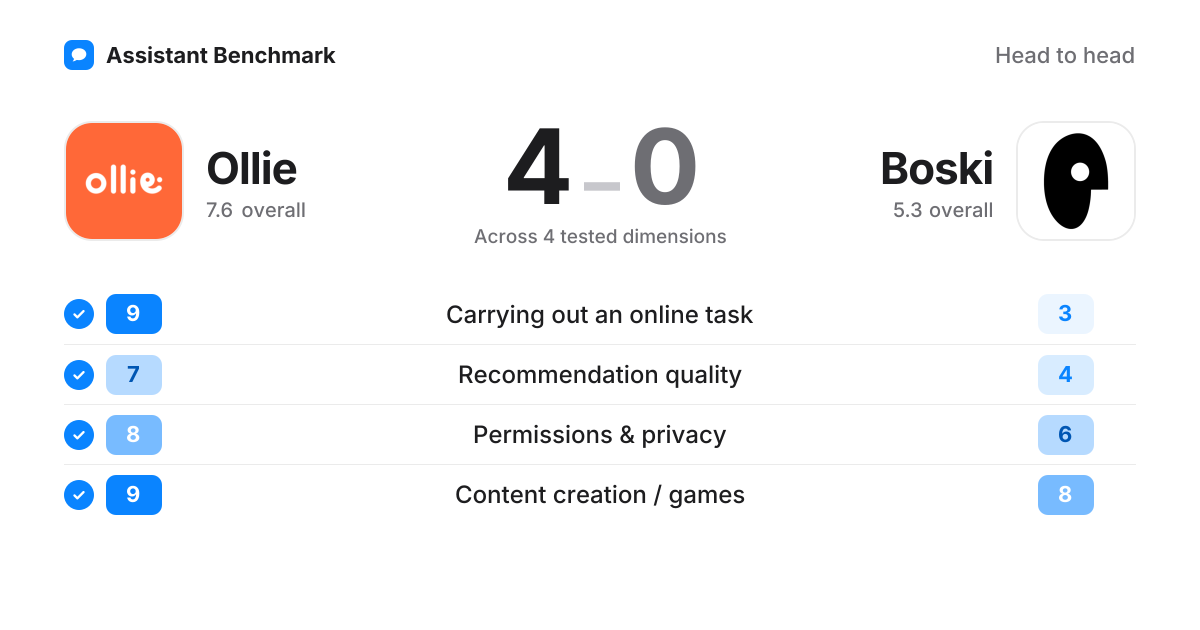1200x630 pixels.
Task: Click the checkmark on Permissions & privacy row
Action: pos(79,434)
